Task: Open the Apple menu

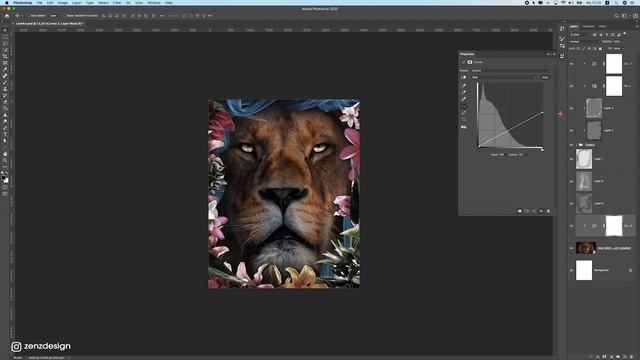Action: [7, 2]
